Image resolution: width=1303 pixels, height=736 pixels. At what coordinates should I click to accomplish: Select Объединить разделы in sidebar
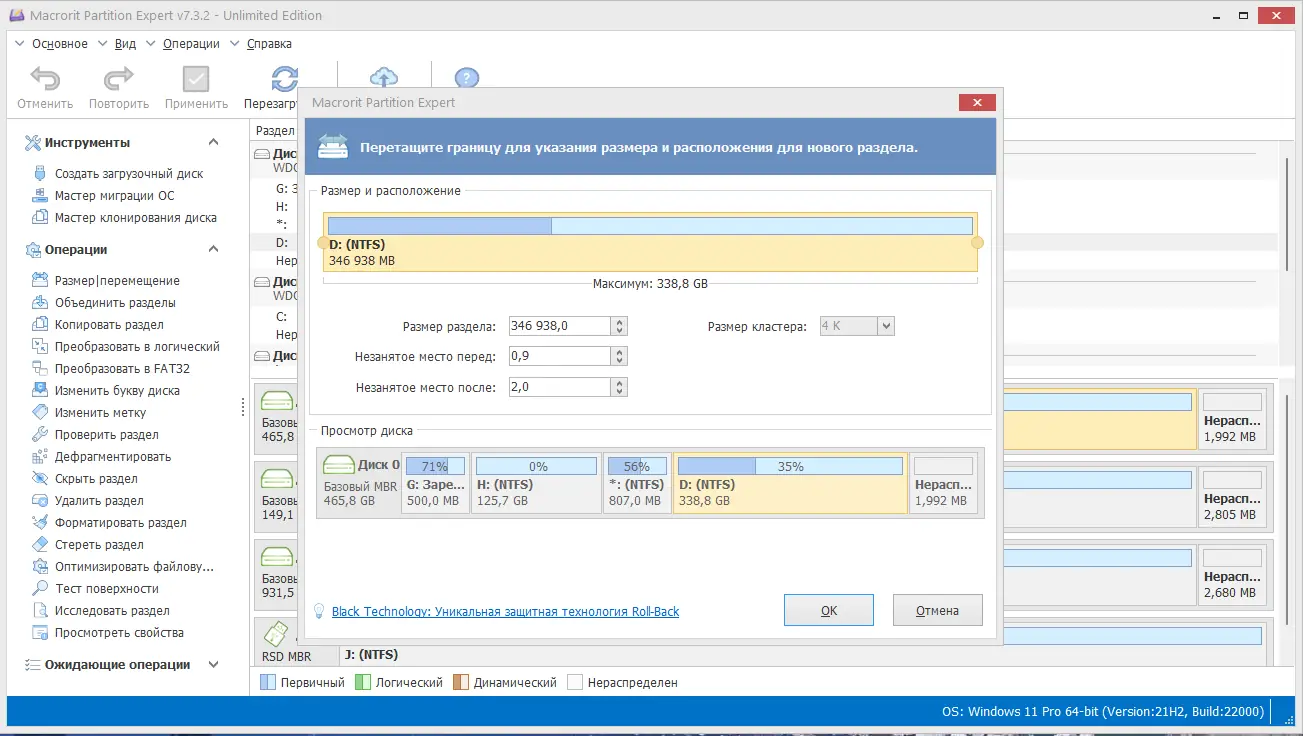tap(115, 303)
